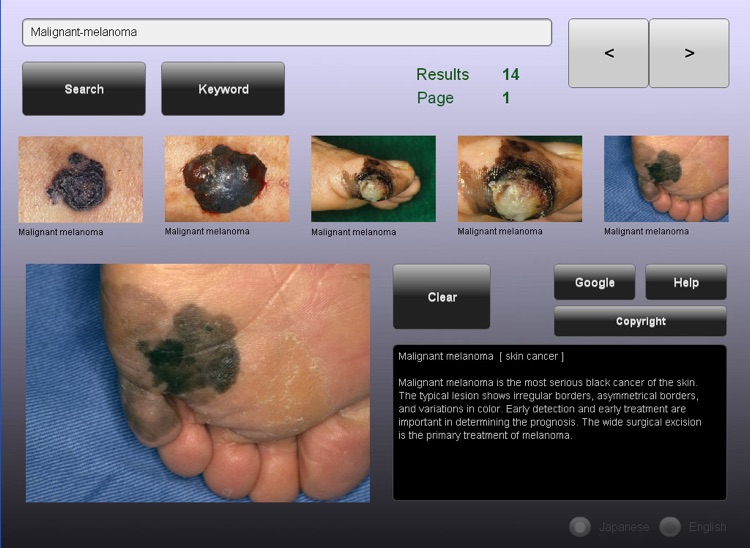Open the Google button
750x548 pixels.
click(x=595, y=282)
